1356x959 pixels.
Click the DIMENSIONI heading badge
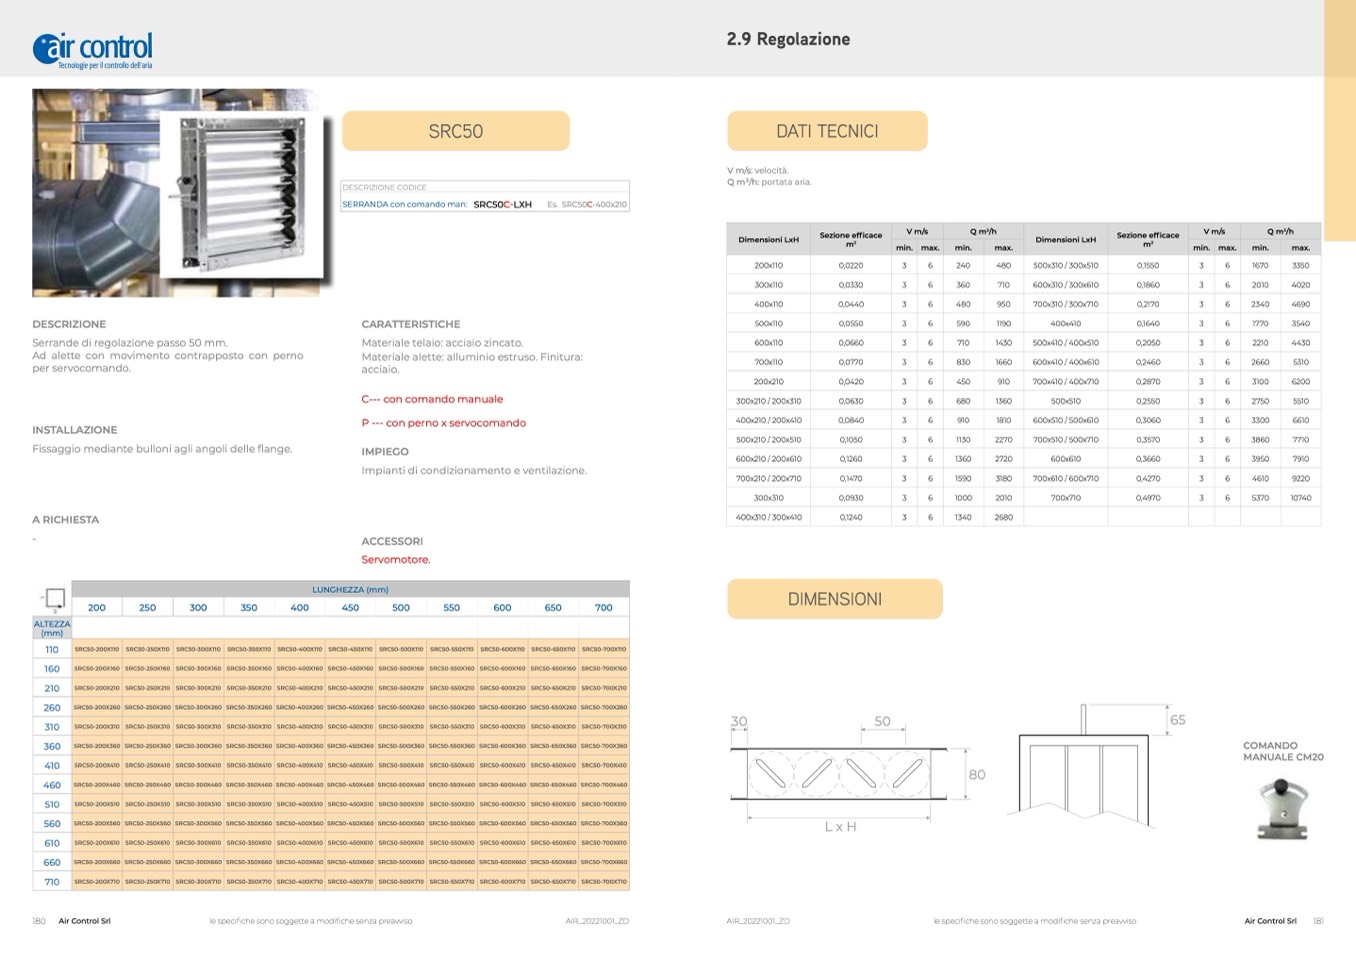[x=834, y=599]
